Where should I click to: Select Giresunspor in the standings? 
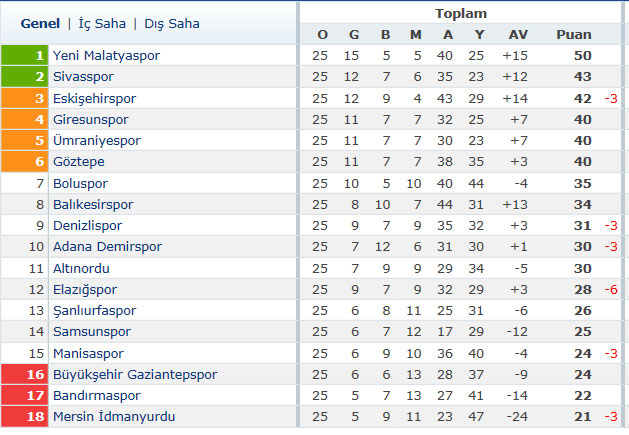pos(91,120)
